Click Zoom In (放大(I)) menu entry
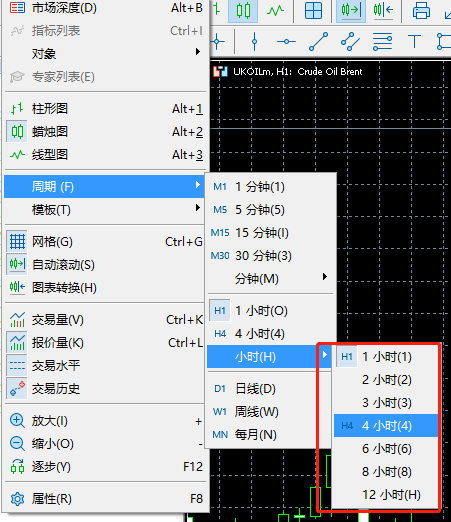This screenshot has width=451, height=522. (x=104, y=421)
